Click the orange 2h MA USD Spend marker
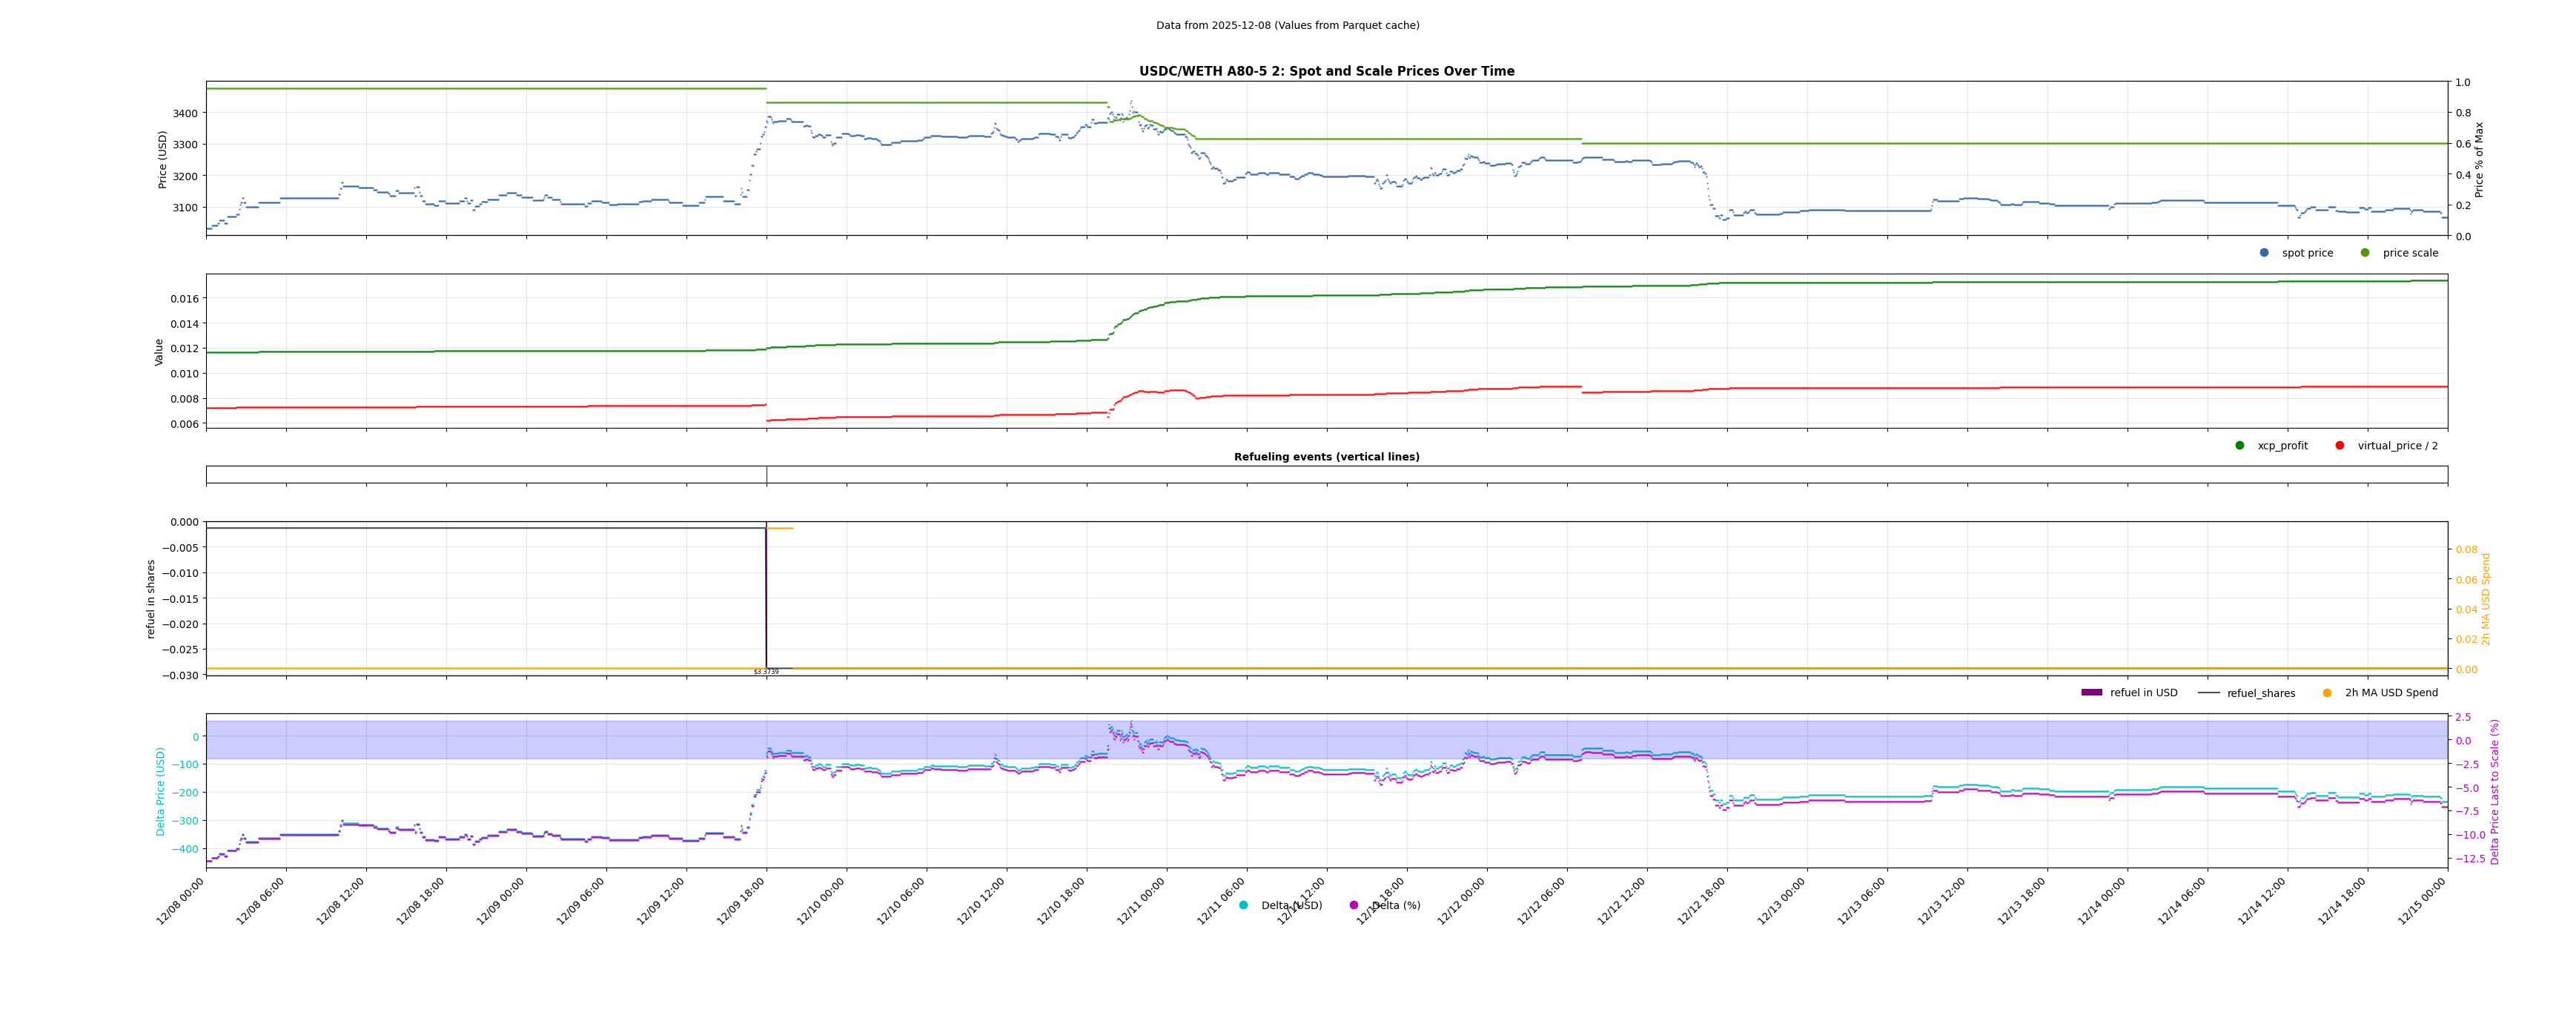2576x1021 pixels. 2327,693
